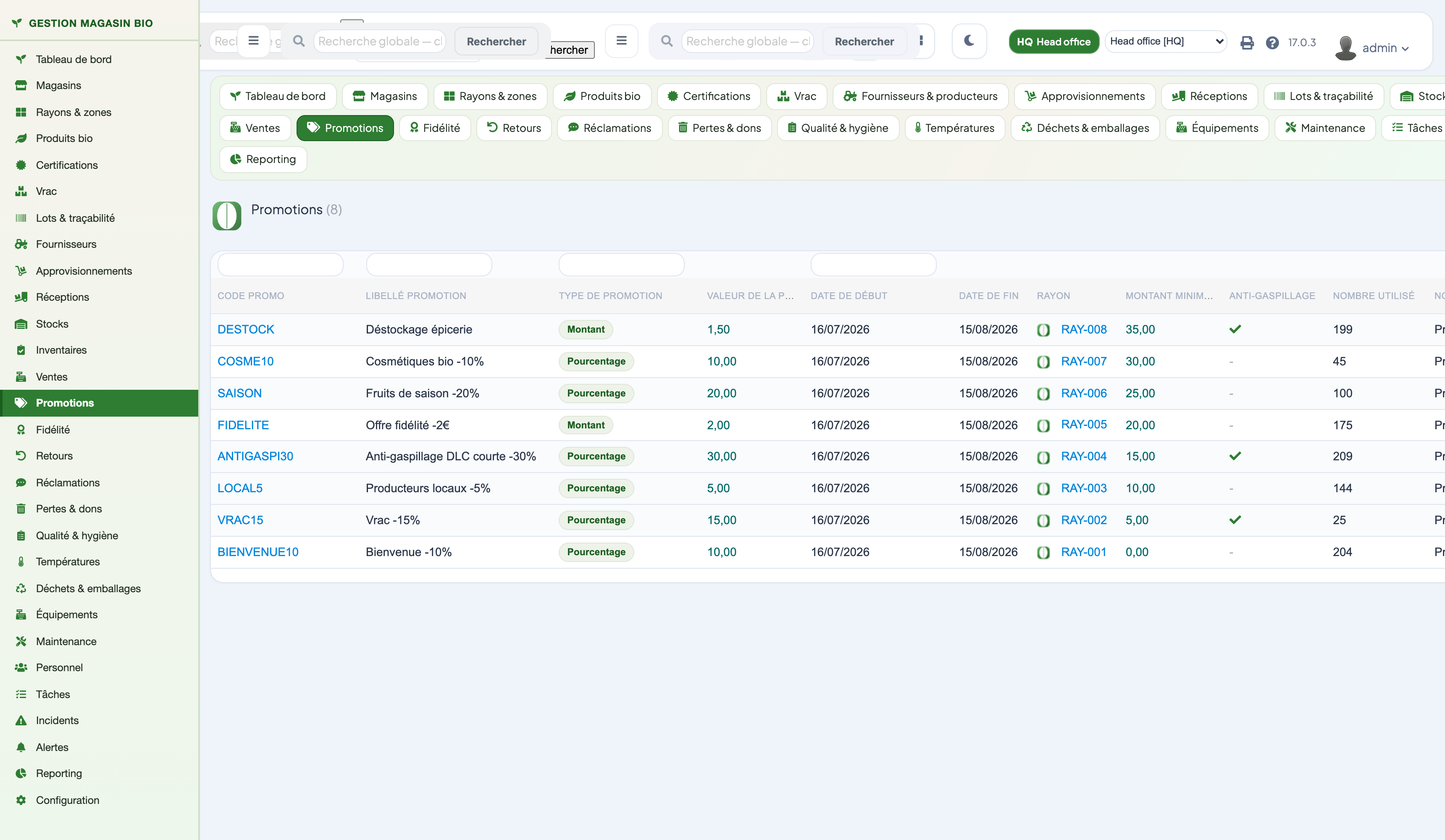Click the hamburger menu before second search bar

point(621,41)
